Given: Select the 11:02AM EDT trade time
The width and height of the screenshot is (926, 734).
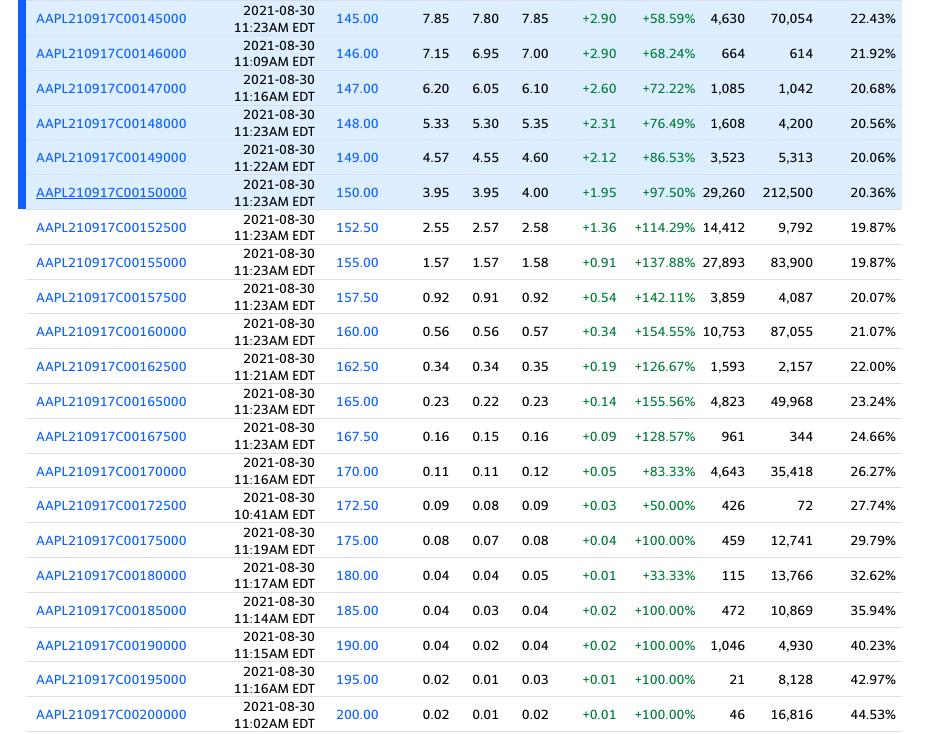Looking at the screenshot, I should point(275,723).
